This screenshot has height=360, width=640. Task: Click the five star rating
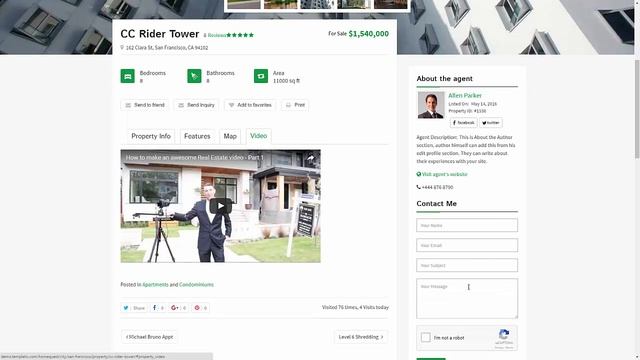[x=240, y=35]
